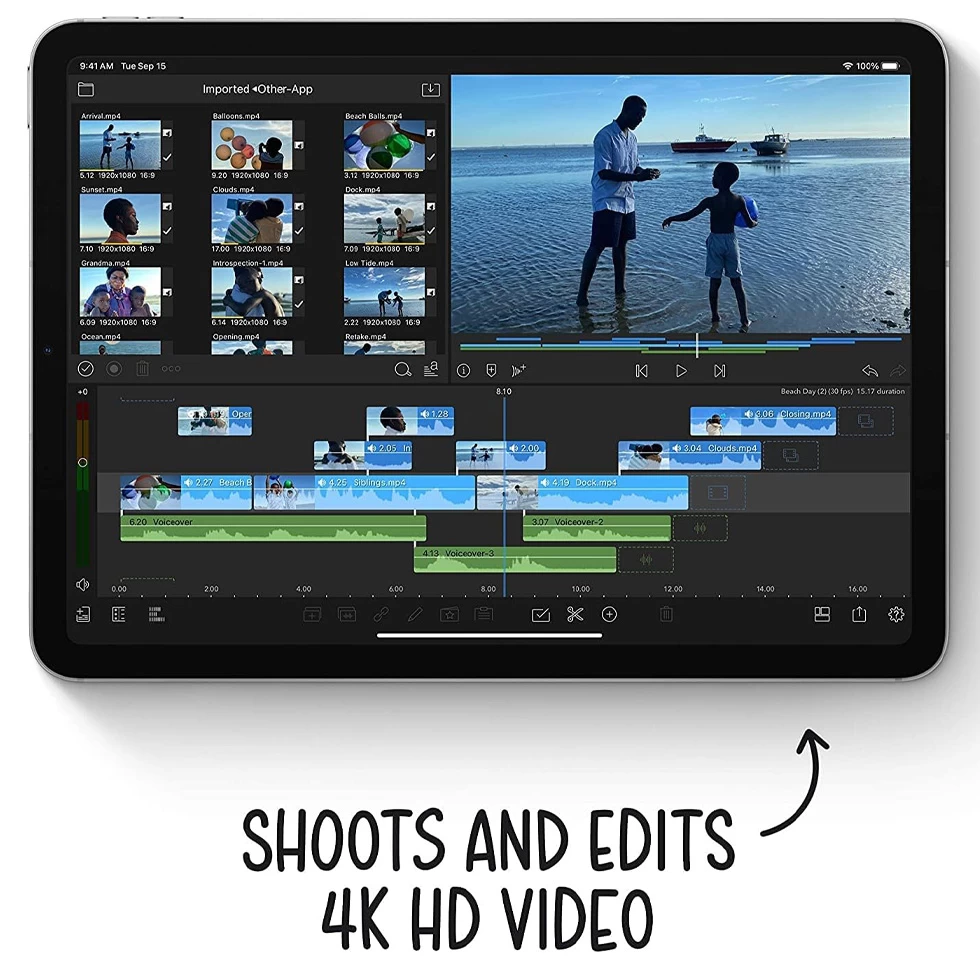
Task: Tap the add marker icon
Action: [x=491, y=371]
